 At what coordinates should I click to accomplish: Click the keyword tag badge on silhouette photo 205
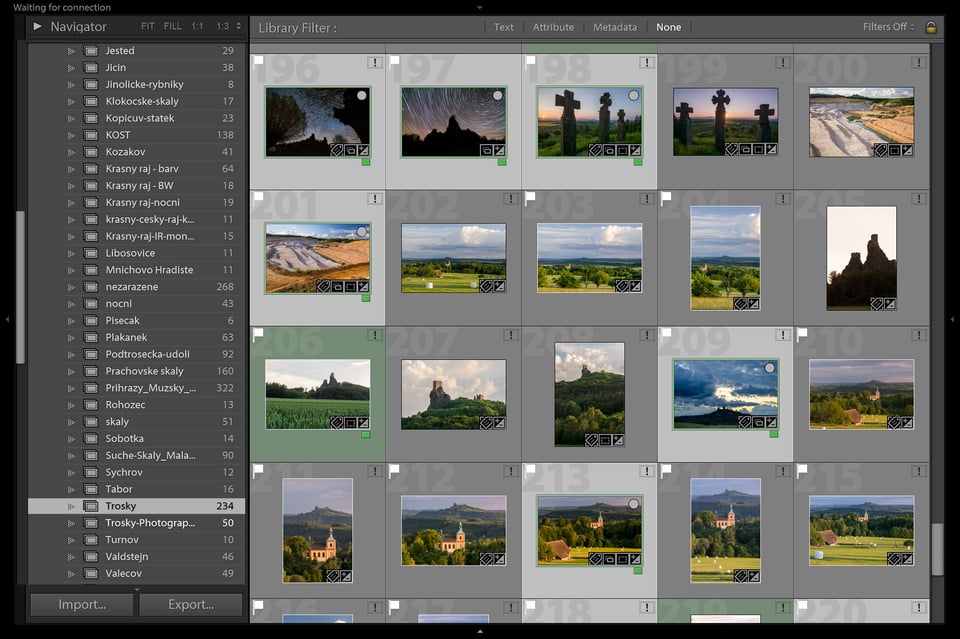click(x=877, y=304)
